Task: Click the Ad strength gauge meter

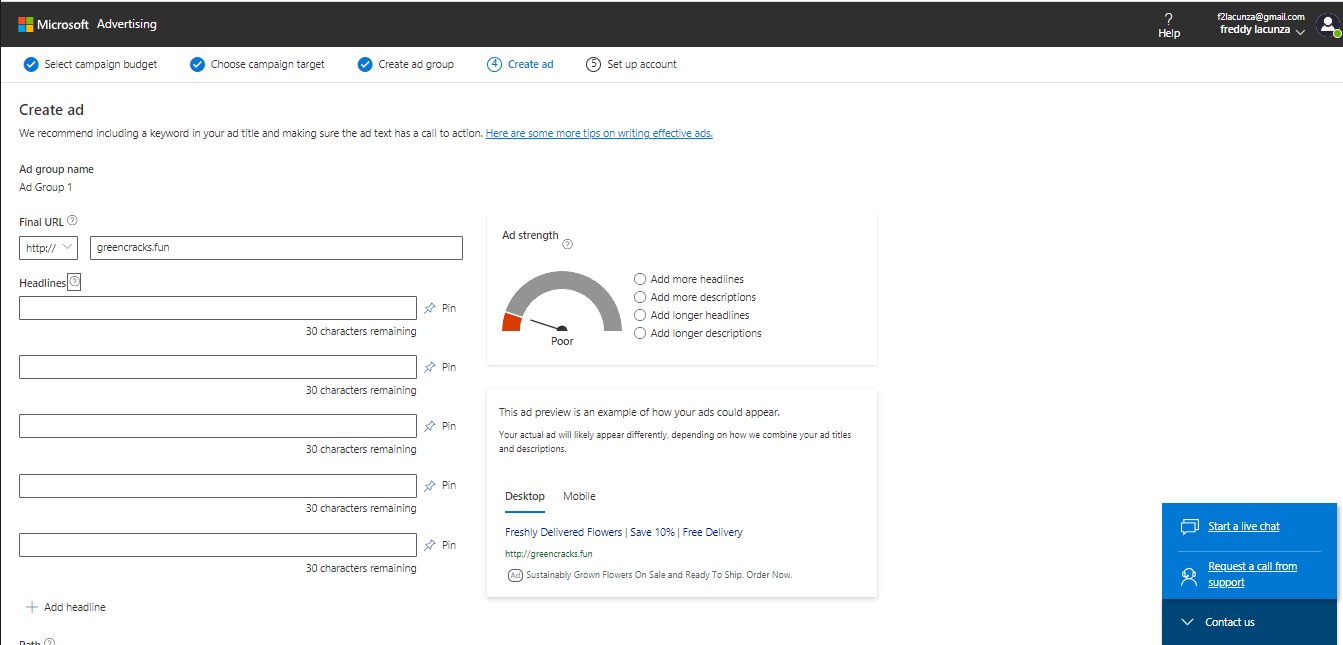Action: (x=561, y=305)
